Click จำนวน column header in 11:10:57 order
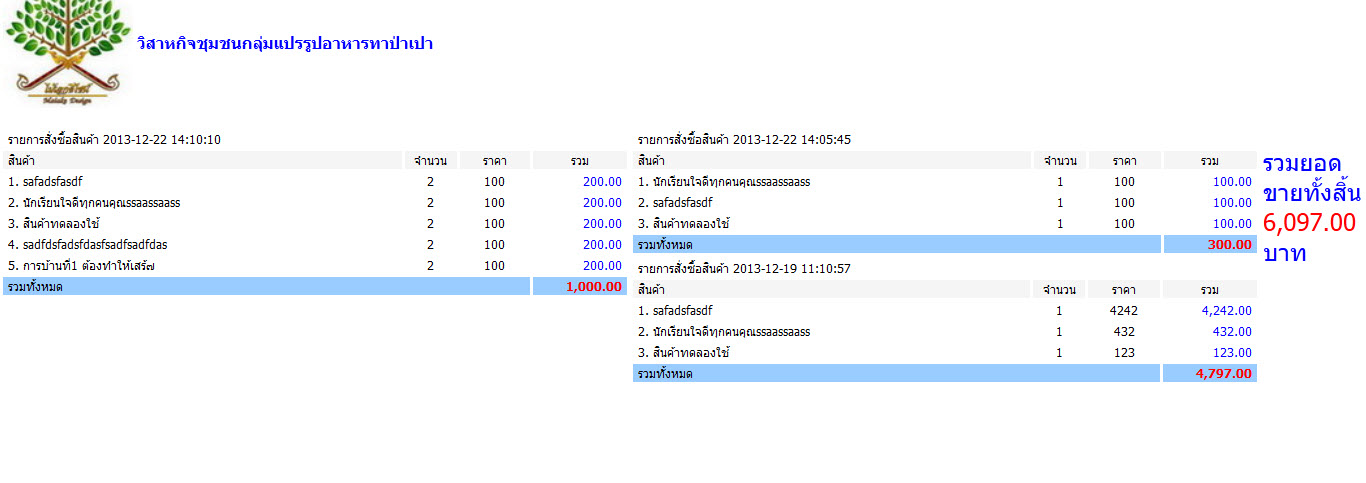 [1060, 290]
